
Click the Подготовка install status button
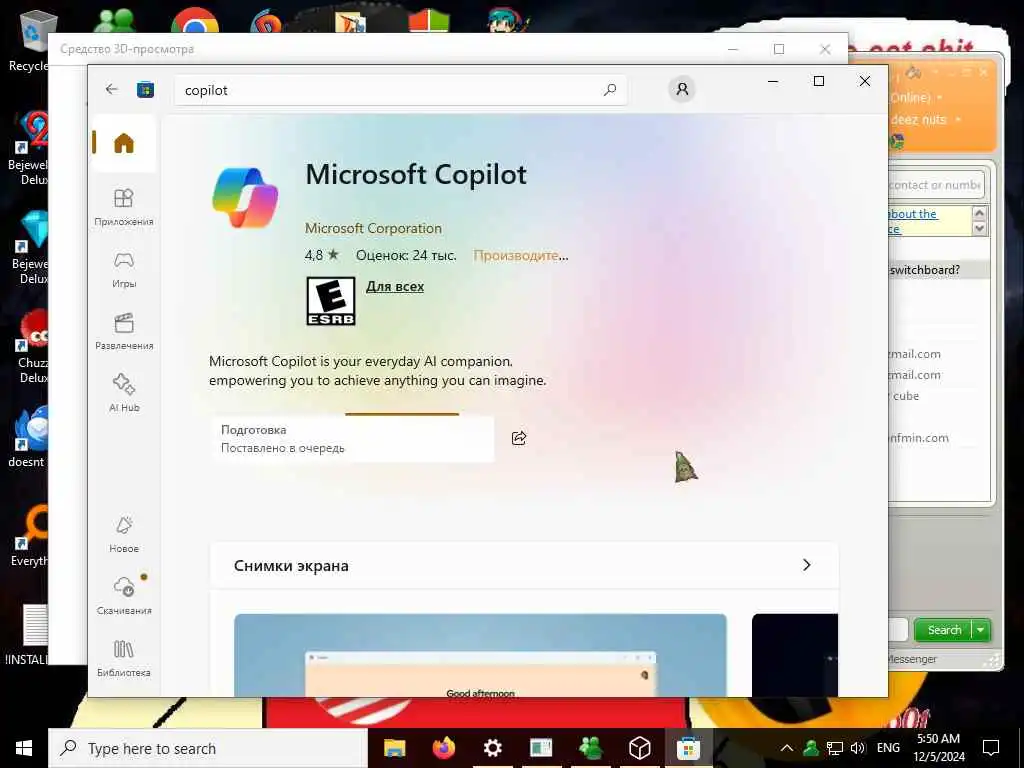coord(353,439)
